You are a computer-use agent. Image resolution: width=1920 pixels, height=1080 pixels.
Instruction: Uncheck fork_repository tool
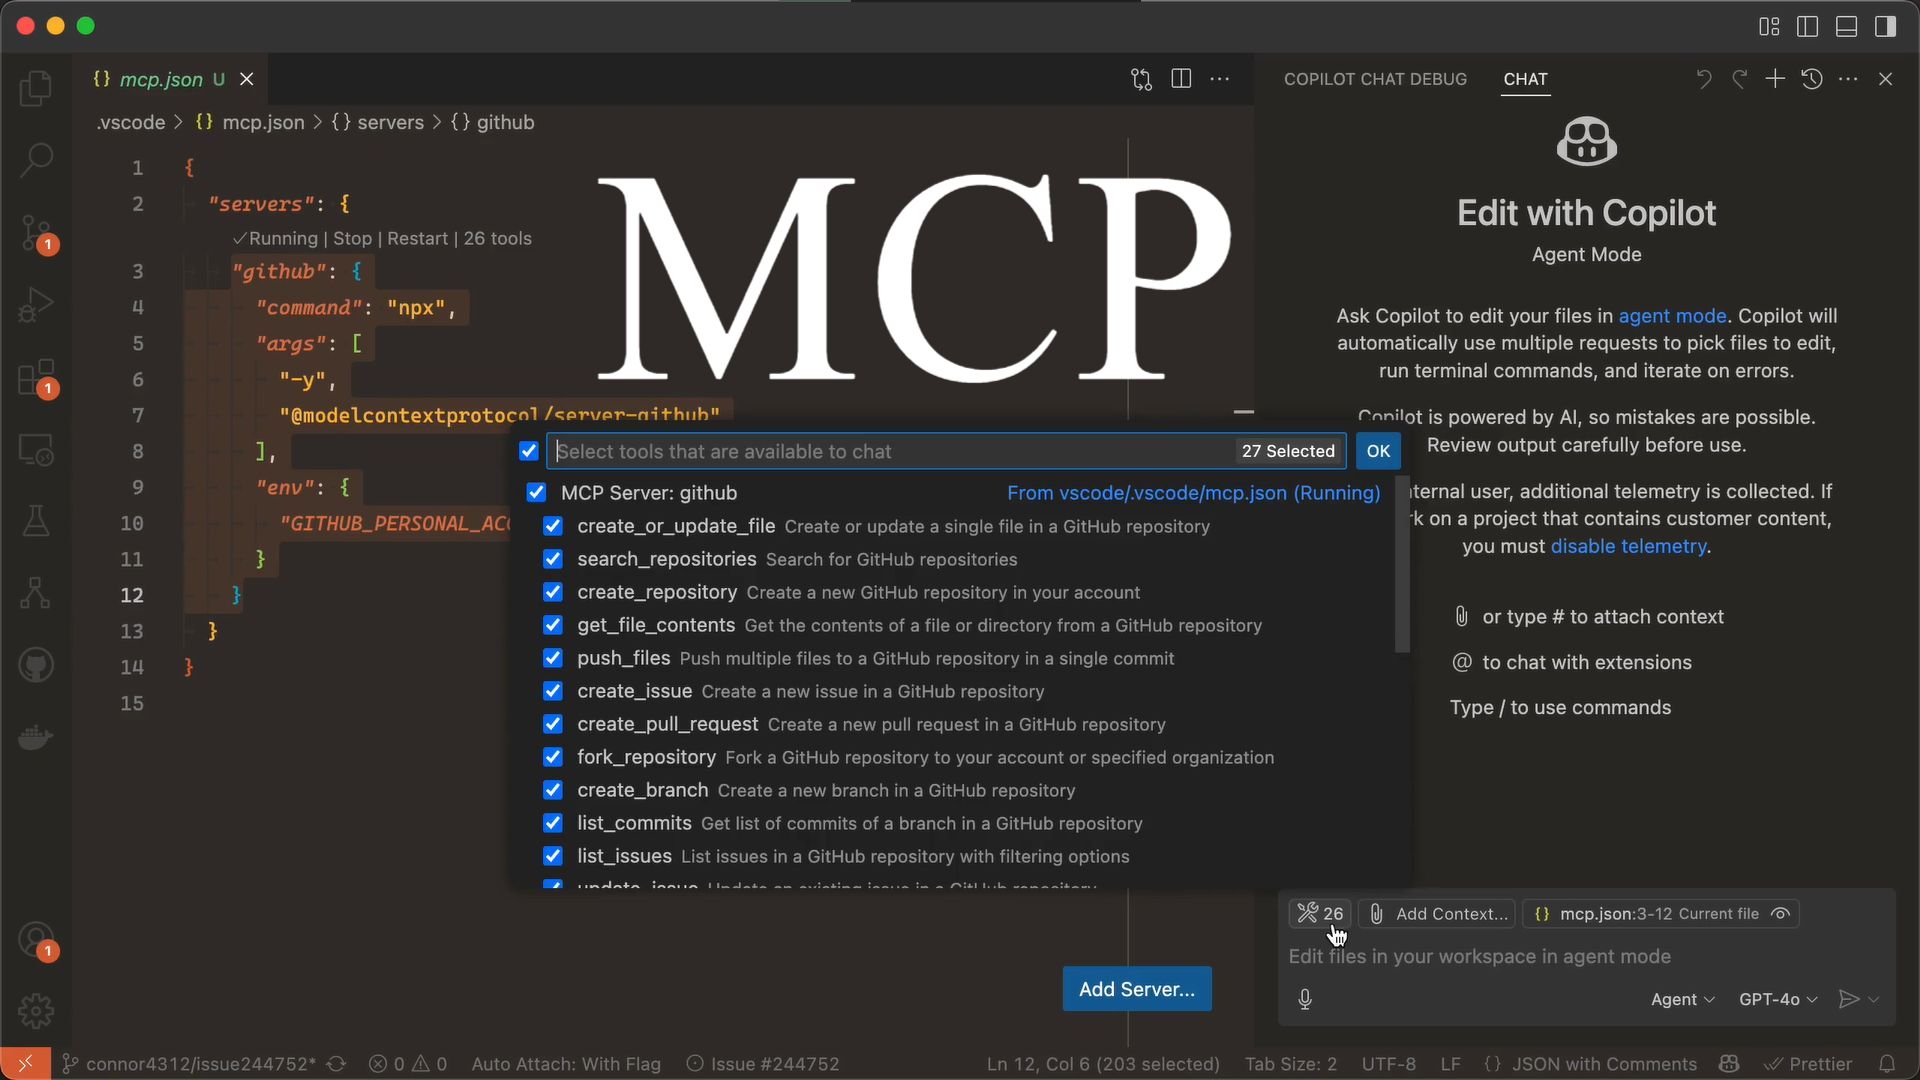click(553, 757)
